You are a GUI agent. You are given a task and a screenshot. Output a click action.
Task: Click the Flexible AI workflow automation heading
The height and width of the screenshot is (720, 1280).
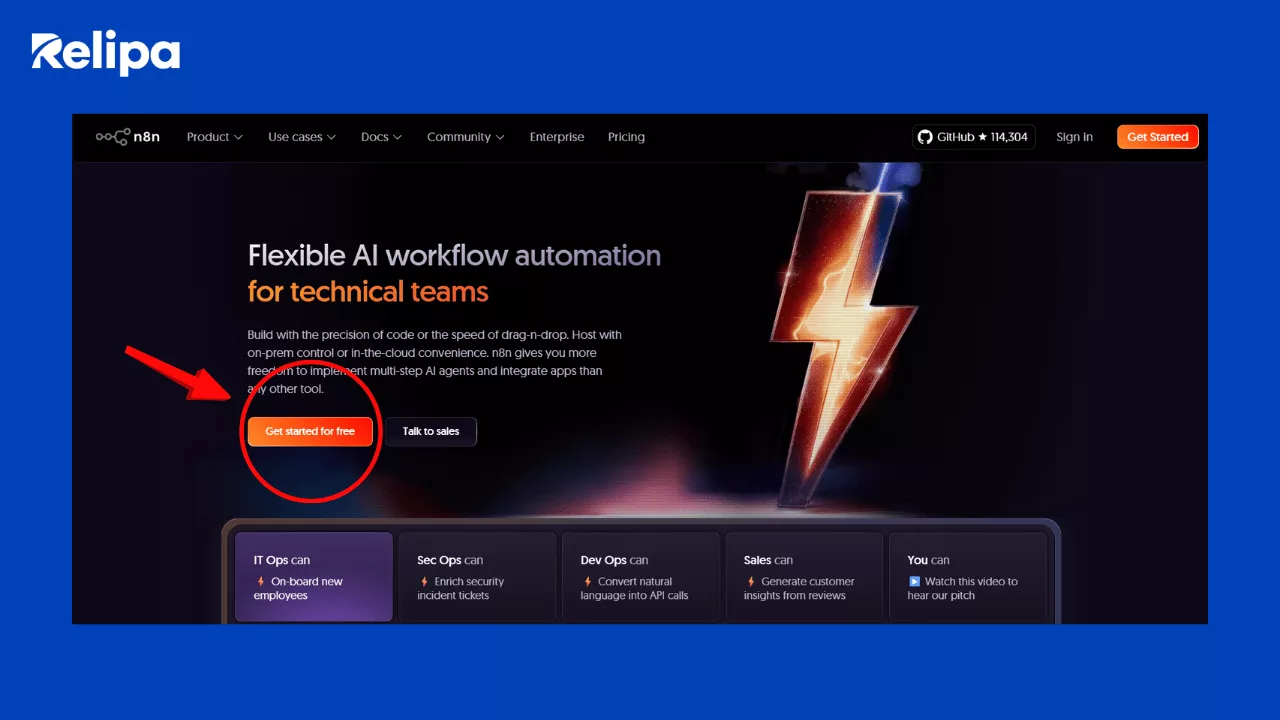[x=454, y=256]
